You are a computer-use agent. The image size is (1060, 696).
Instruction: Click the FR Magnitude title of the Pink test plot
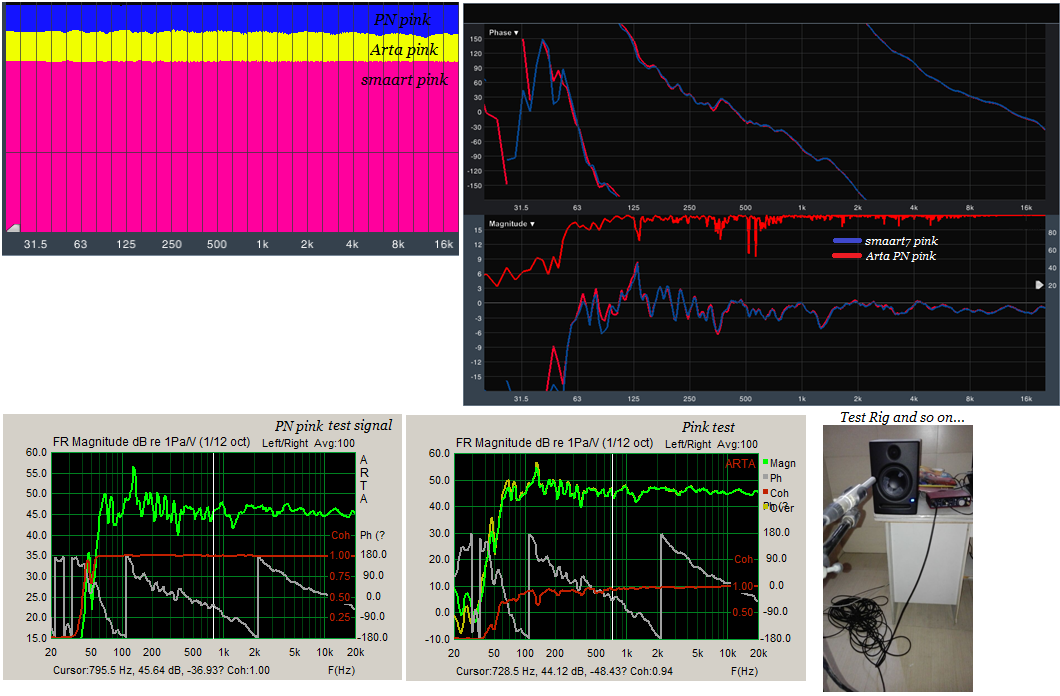(554, 443)
